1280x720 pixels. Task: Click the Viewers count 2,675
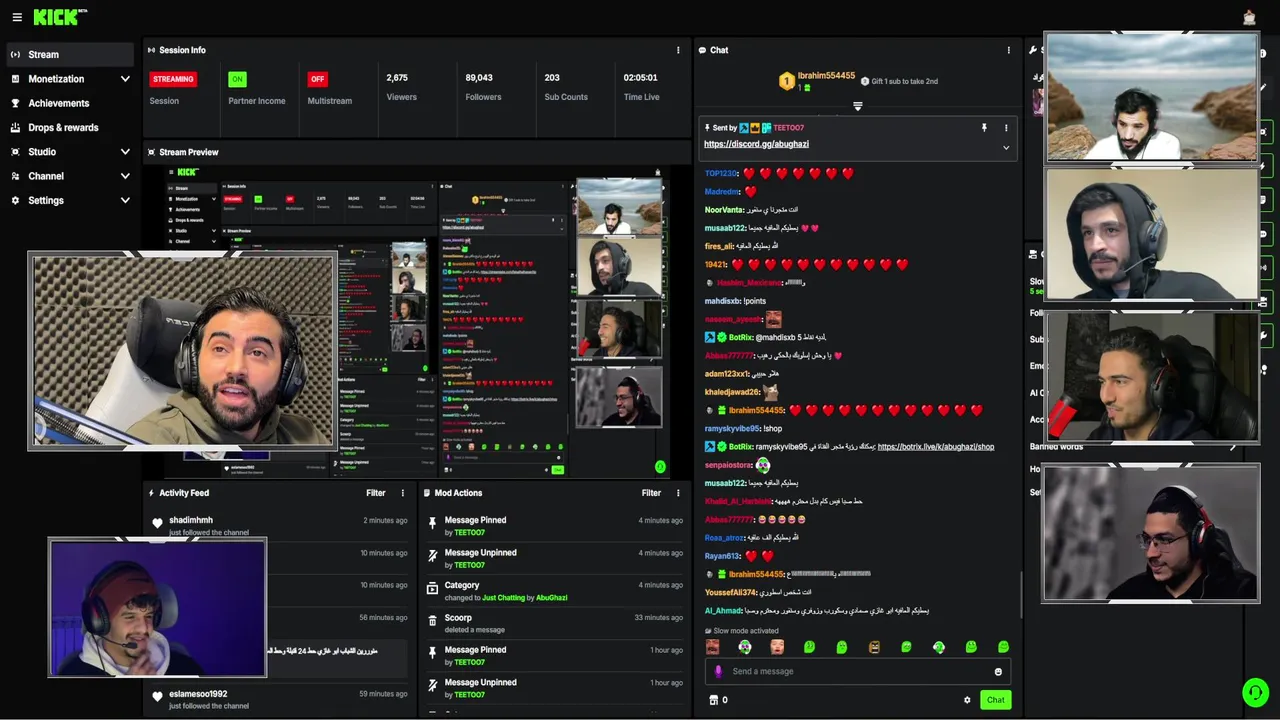pyautogui.click(x=397, y=78)
